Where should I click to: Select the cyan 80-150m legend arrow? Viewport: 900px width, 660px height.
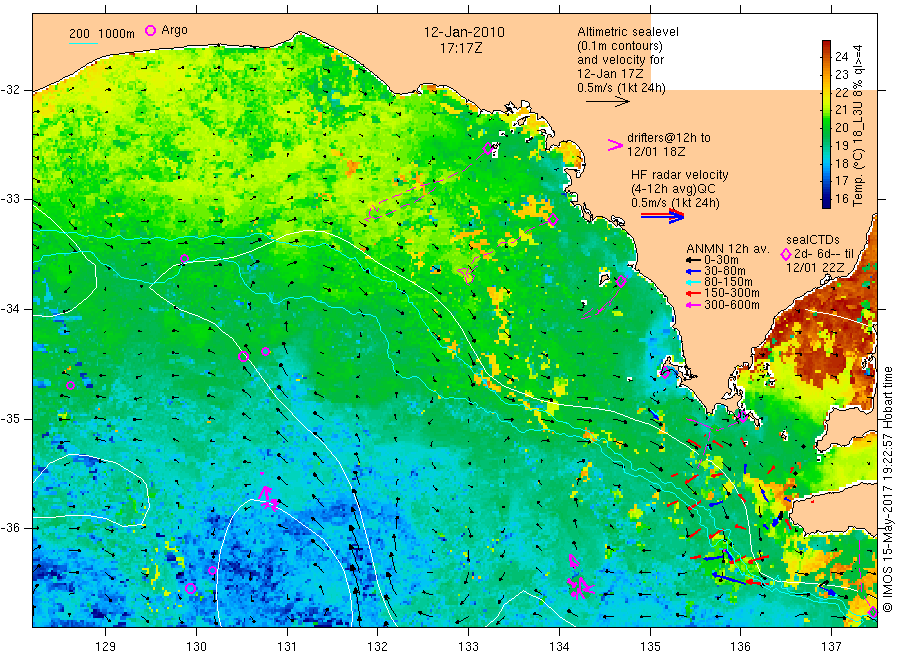pos(694,282)
